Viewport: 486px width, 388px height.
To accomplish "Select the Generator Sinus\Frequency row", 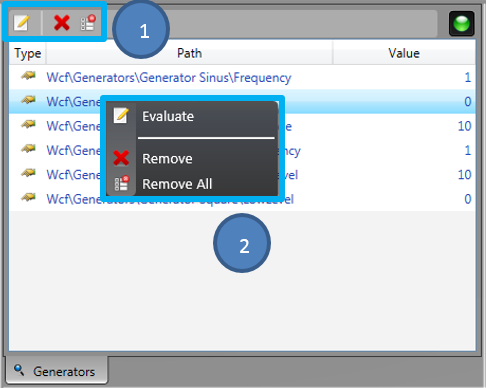I will (242, 77).
